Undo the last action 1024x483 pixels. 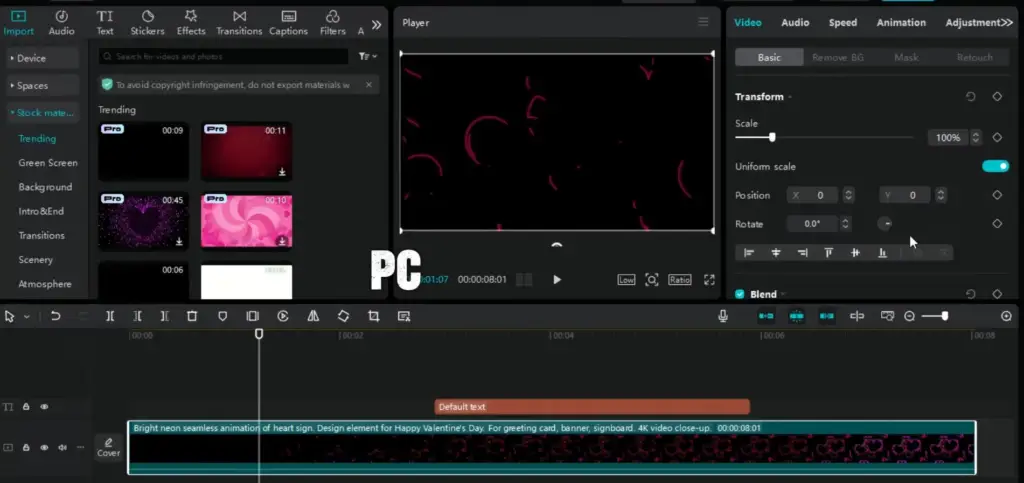point(55,316)
